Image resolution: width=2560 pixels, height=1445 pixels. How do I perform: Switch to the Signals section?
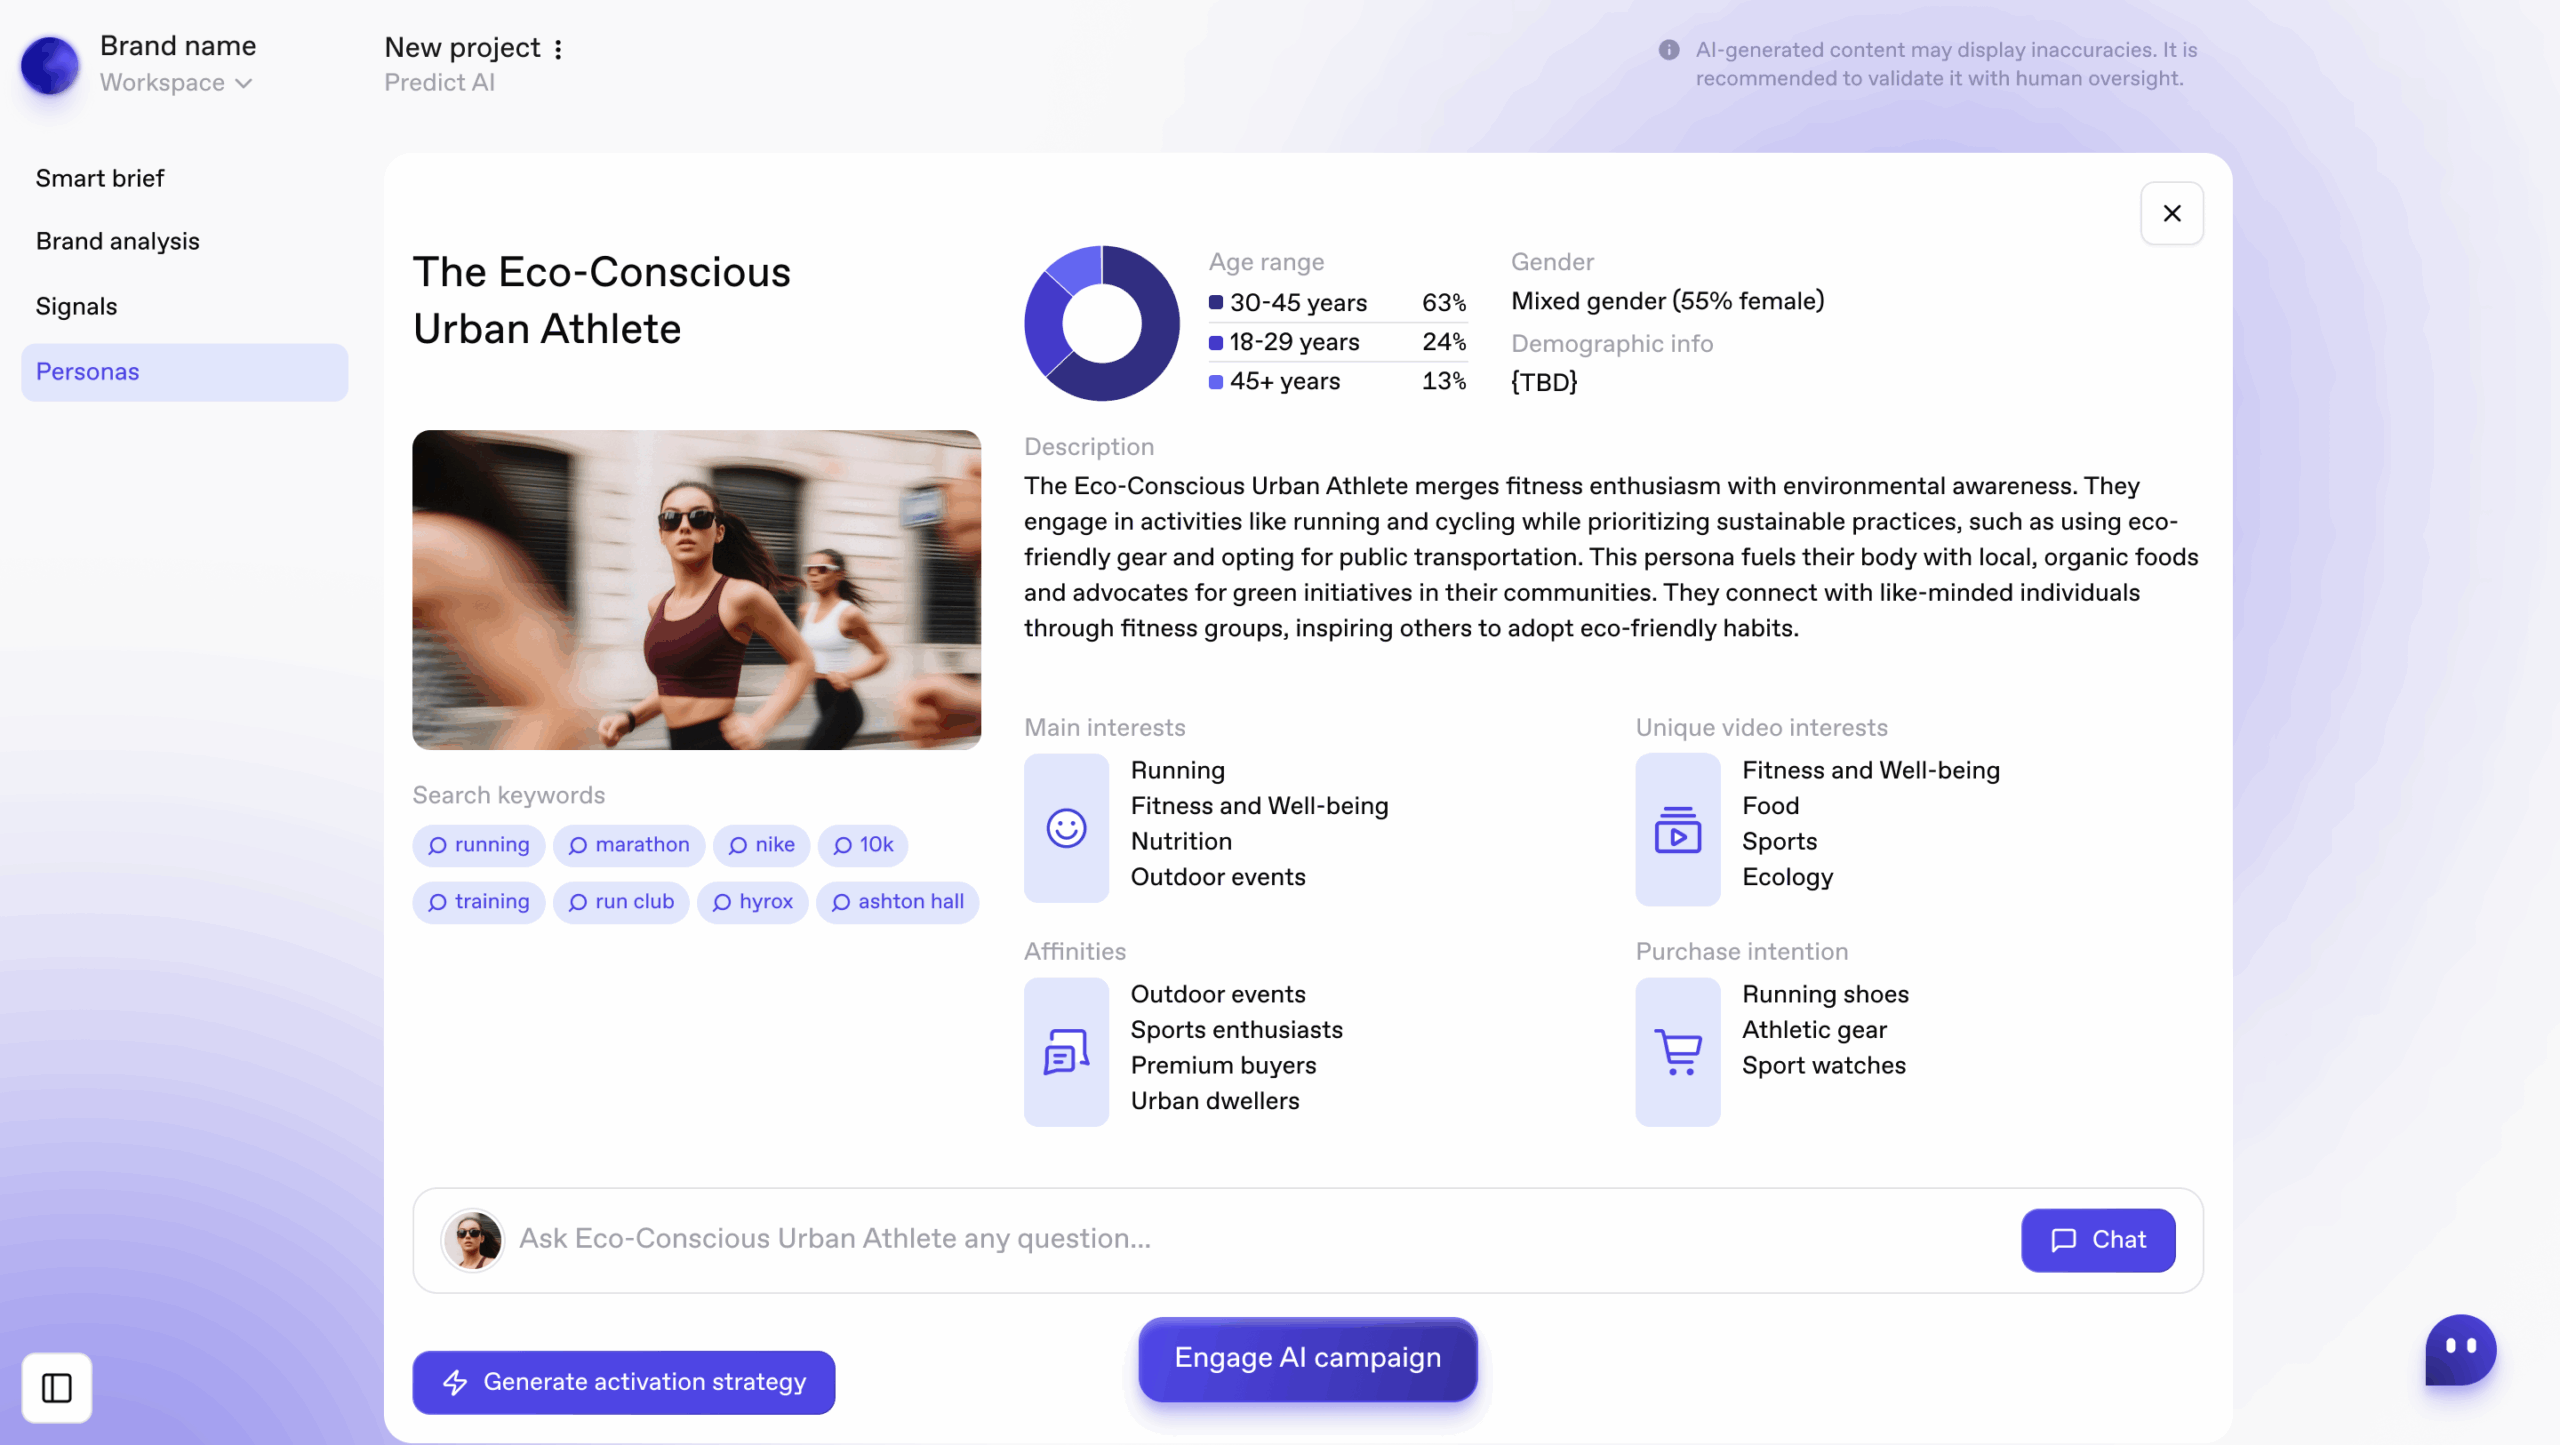(77, 306)
